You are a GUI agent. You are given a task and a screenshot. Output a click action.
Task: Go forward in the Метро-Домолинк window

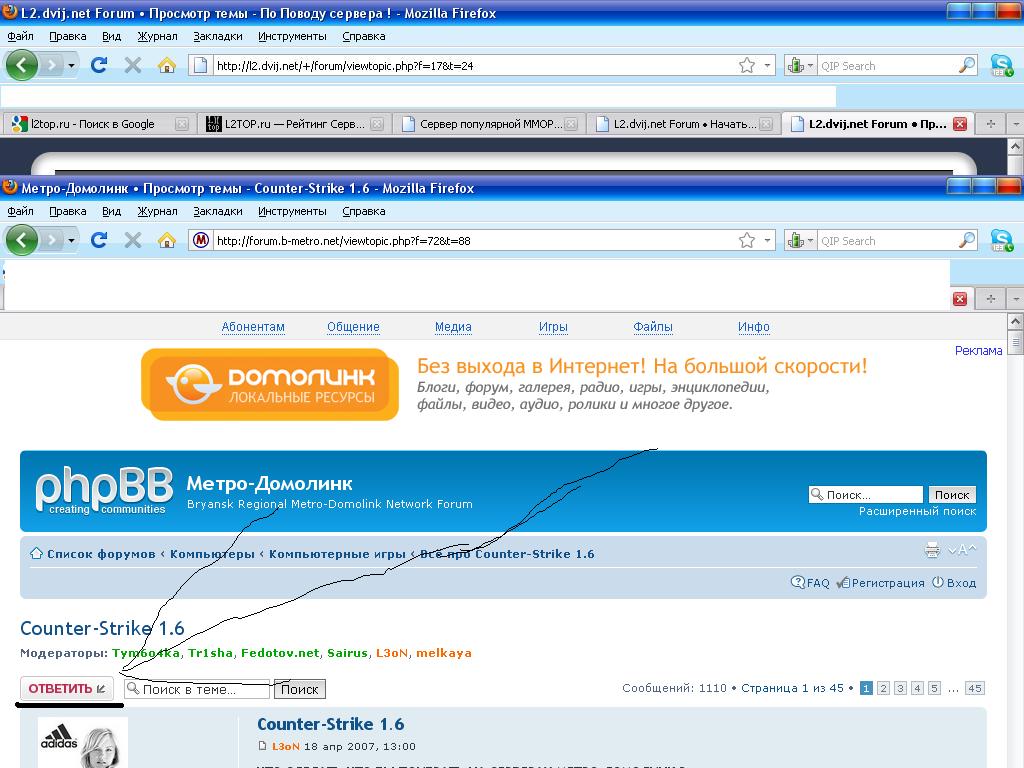[x=52, y=240]
